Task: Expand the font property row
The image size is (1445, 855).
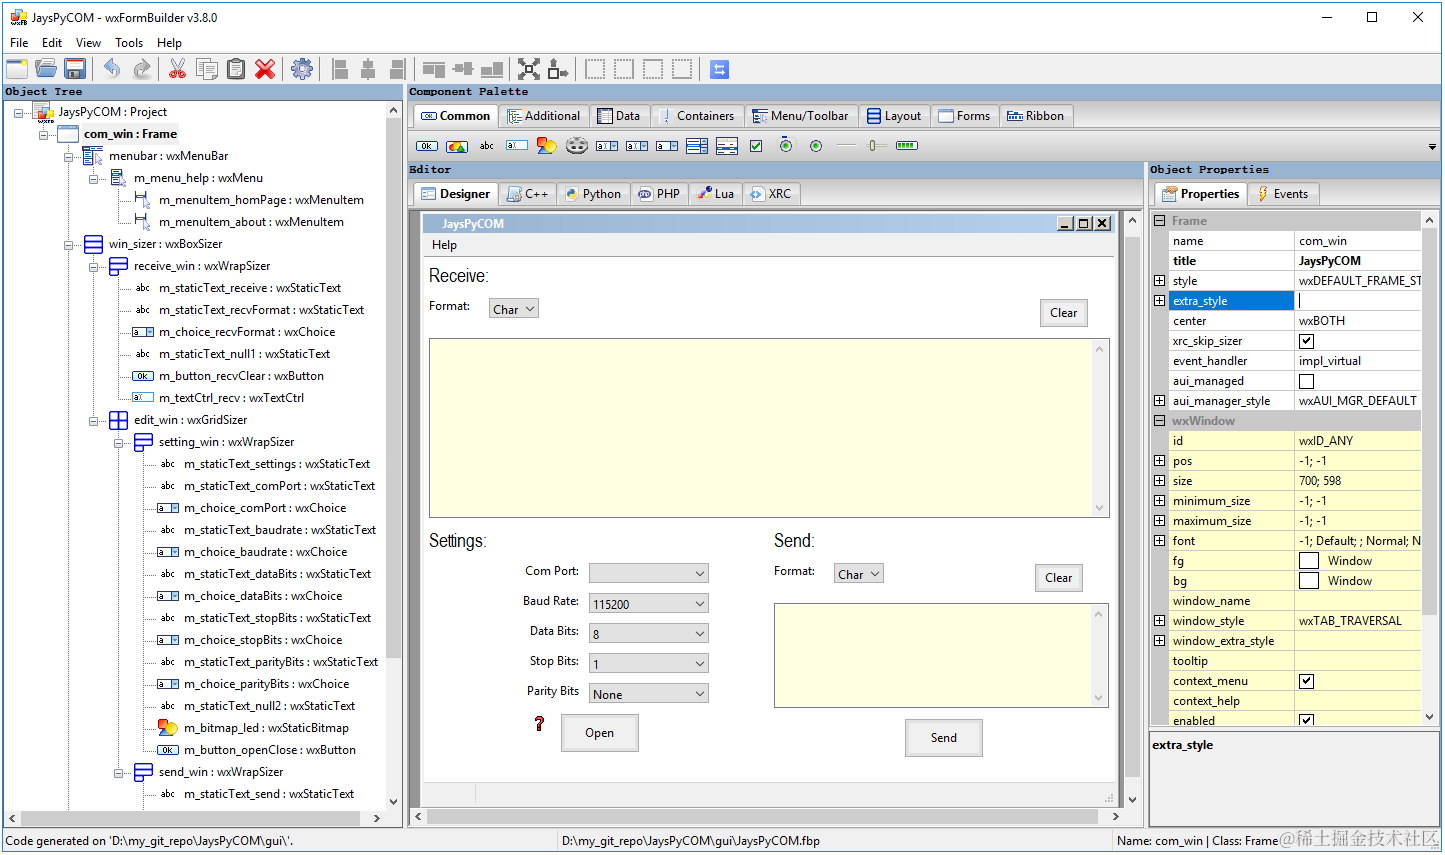Action: (1159, 541)
